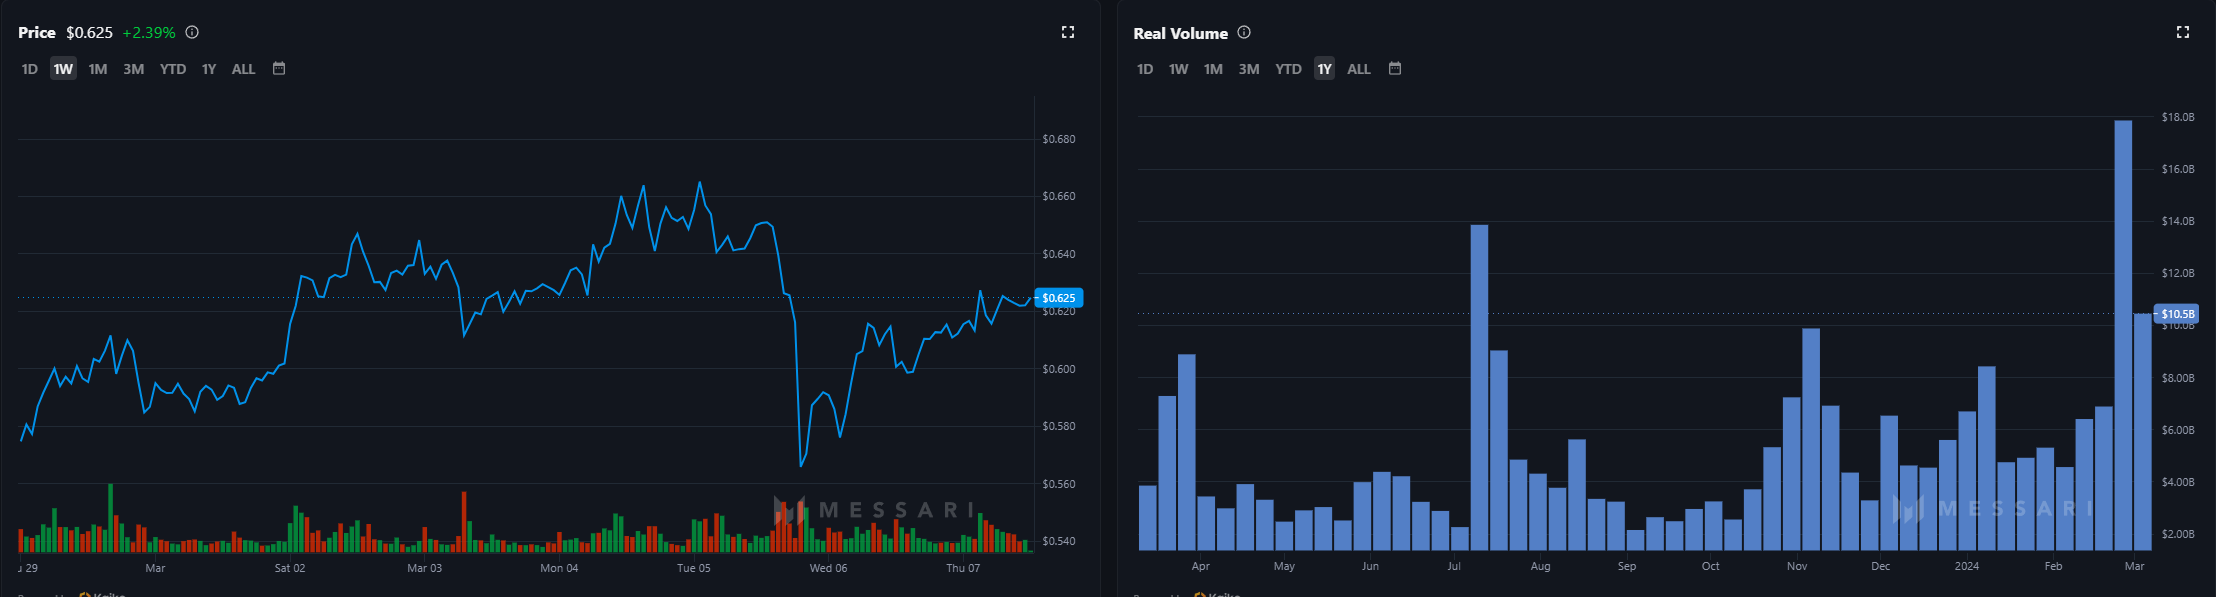Screen dimensions: 2216x597
Task: Choose YTD range on Price chart
Action: click(x=173, y=69)
